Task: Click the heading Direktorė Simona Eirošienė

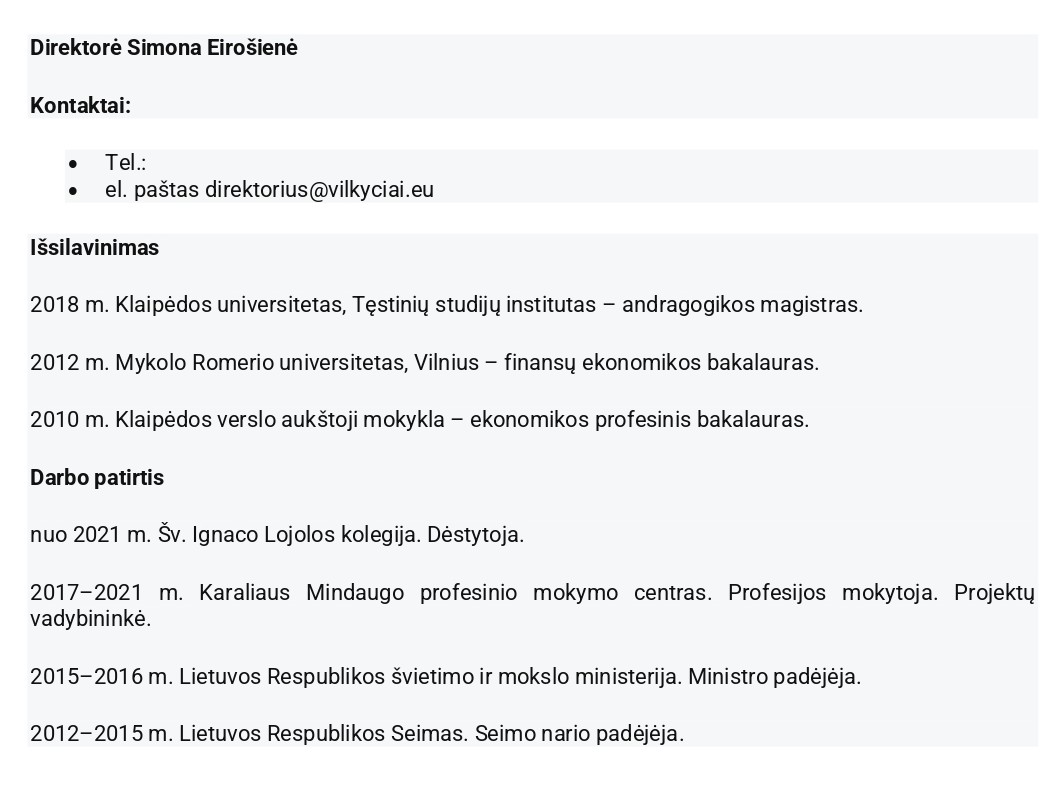Action: coord(164,48)
